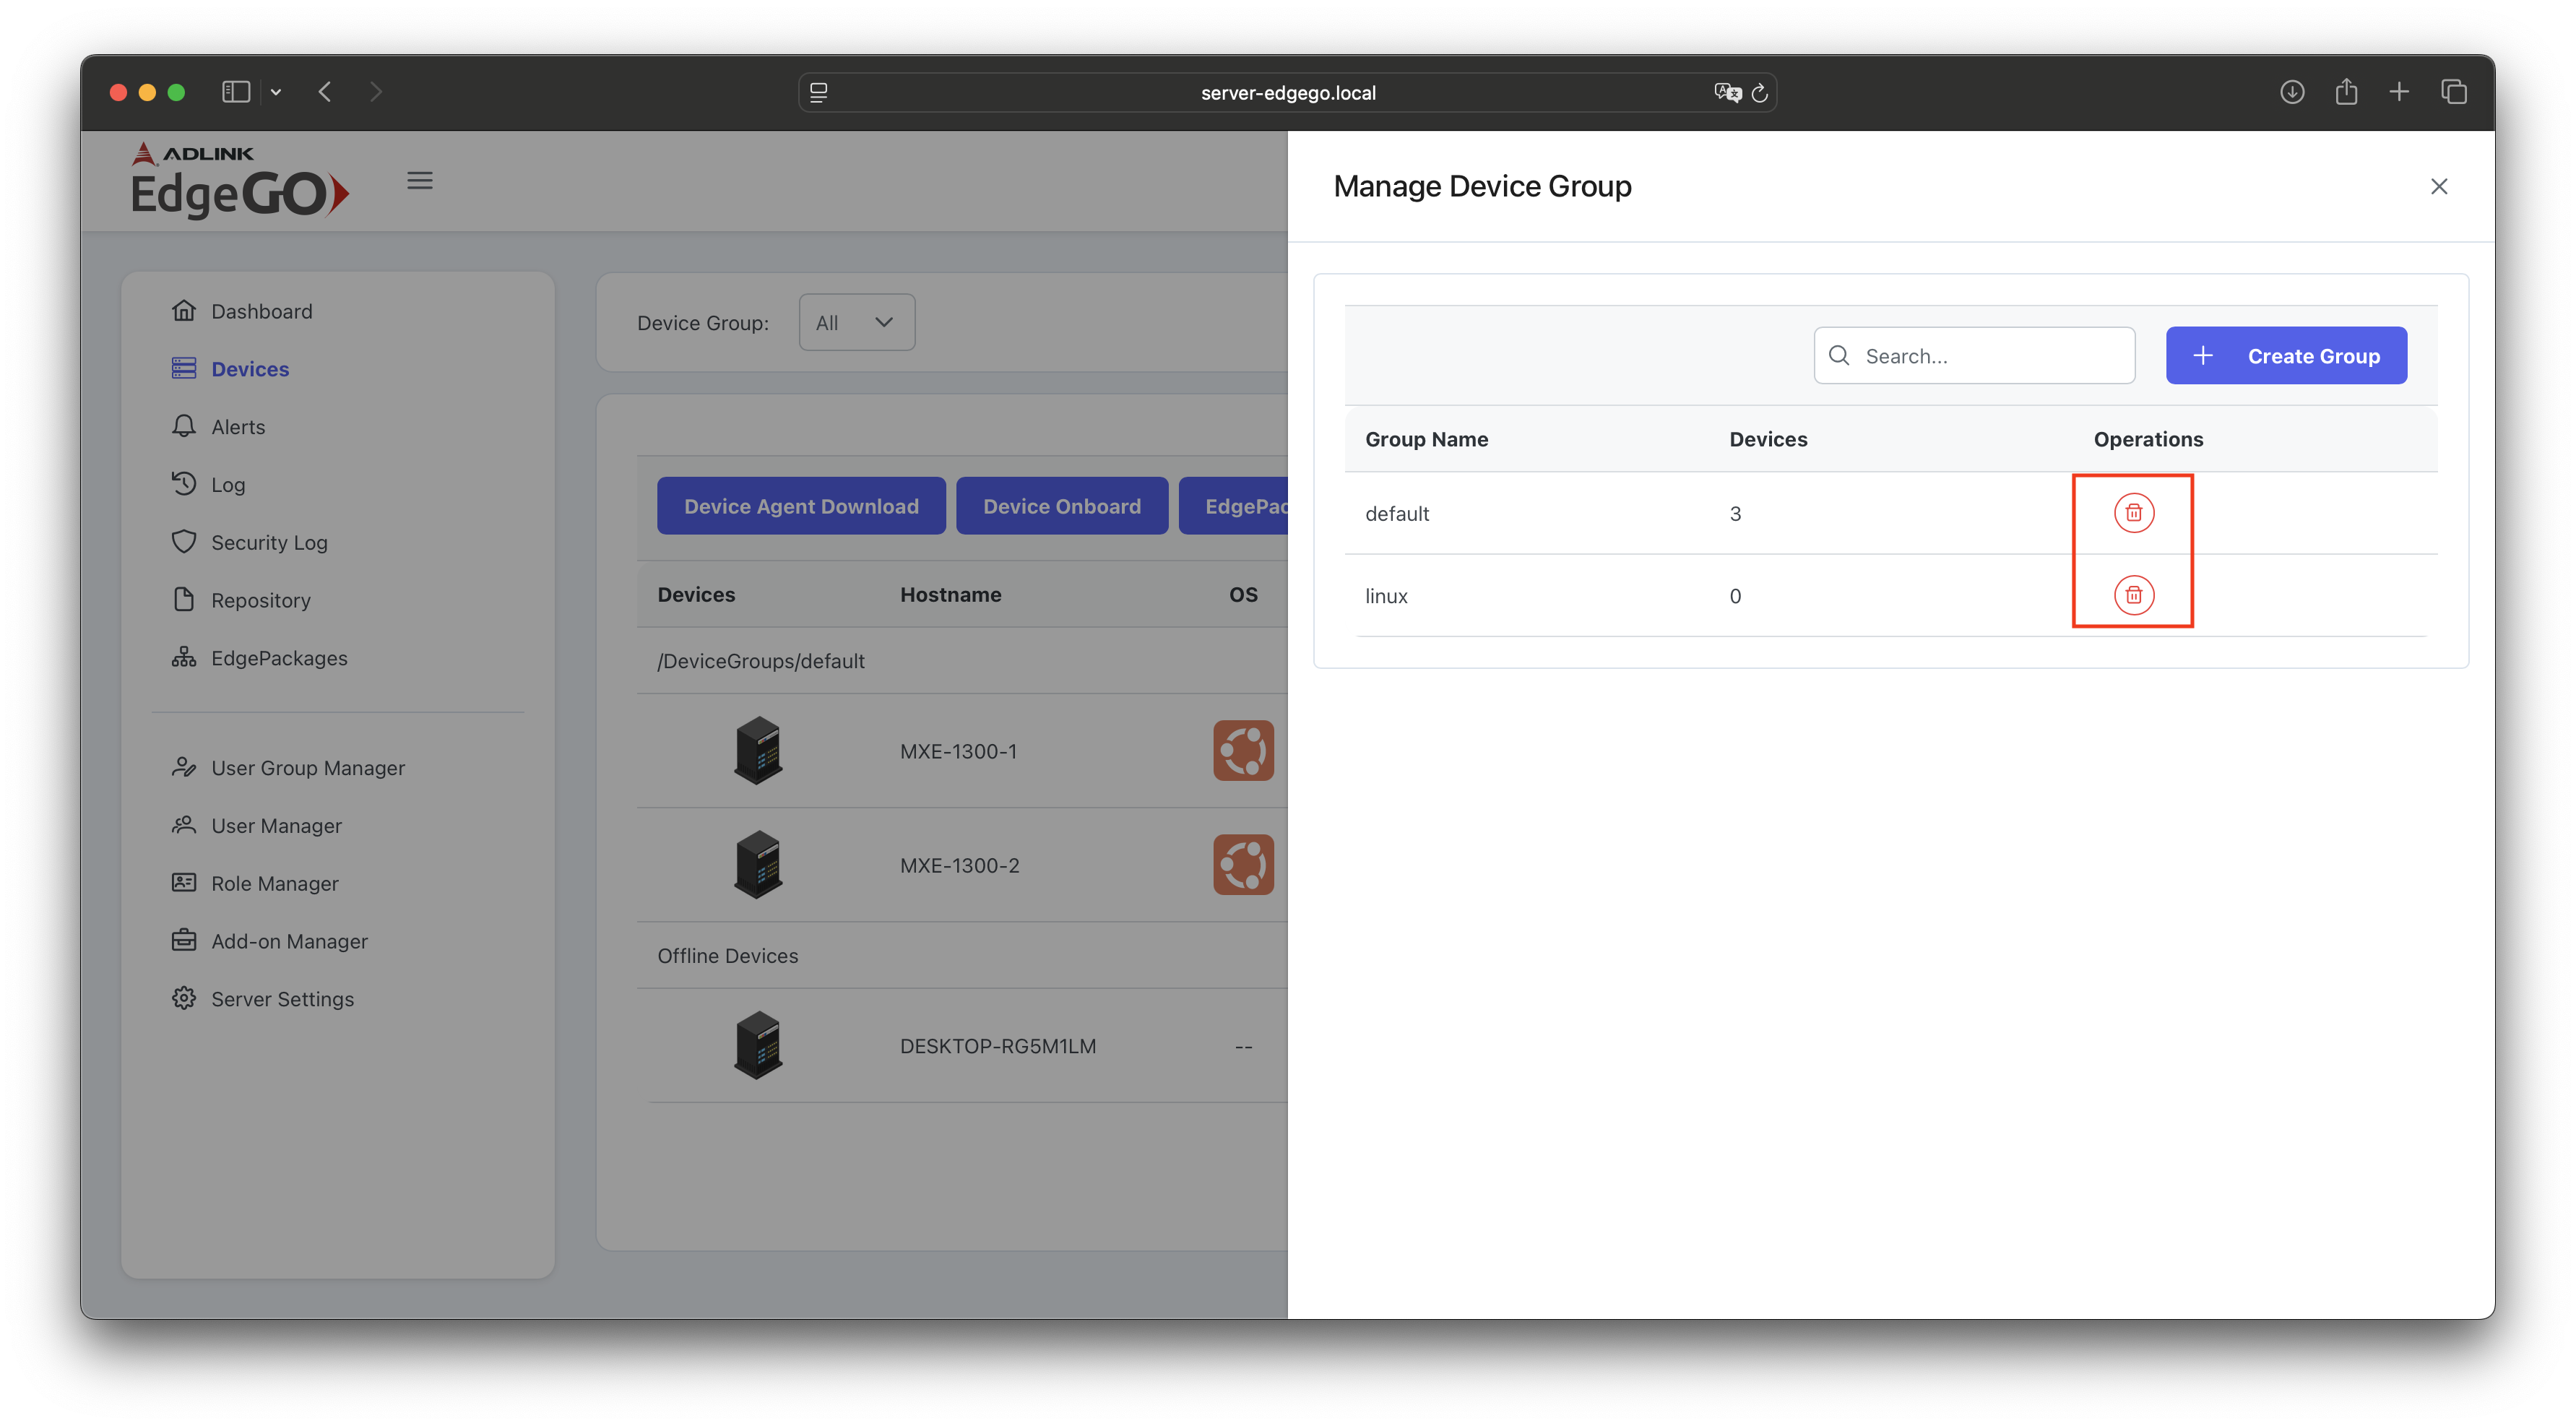Select the DESKTOP-RG5M1LM device thumbnail
2576x1426 pixels.
758,1046
